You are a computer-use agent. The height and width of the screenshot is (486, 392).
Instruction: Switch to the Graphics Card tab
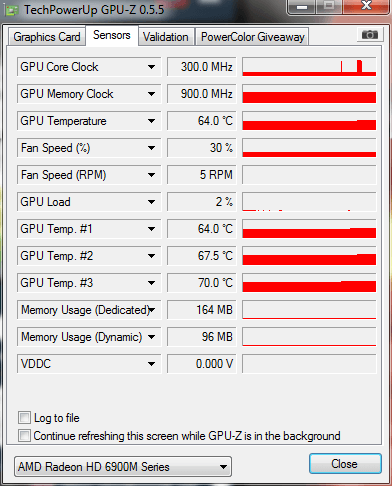click(x=47, y=37)
